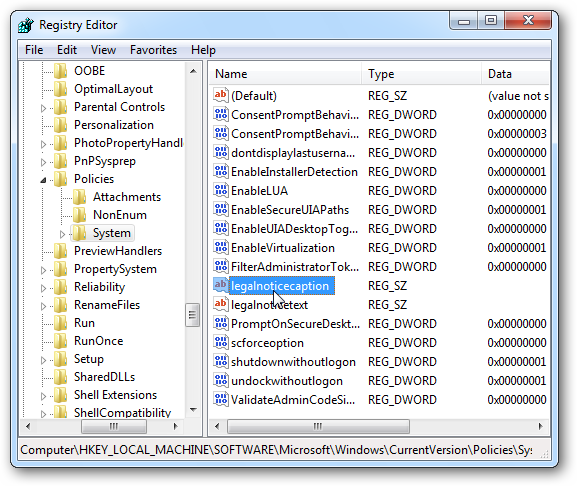Click the Data column header
577x486 pixels.
tap(516, 74)
